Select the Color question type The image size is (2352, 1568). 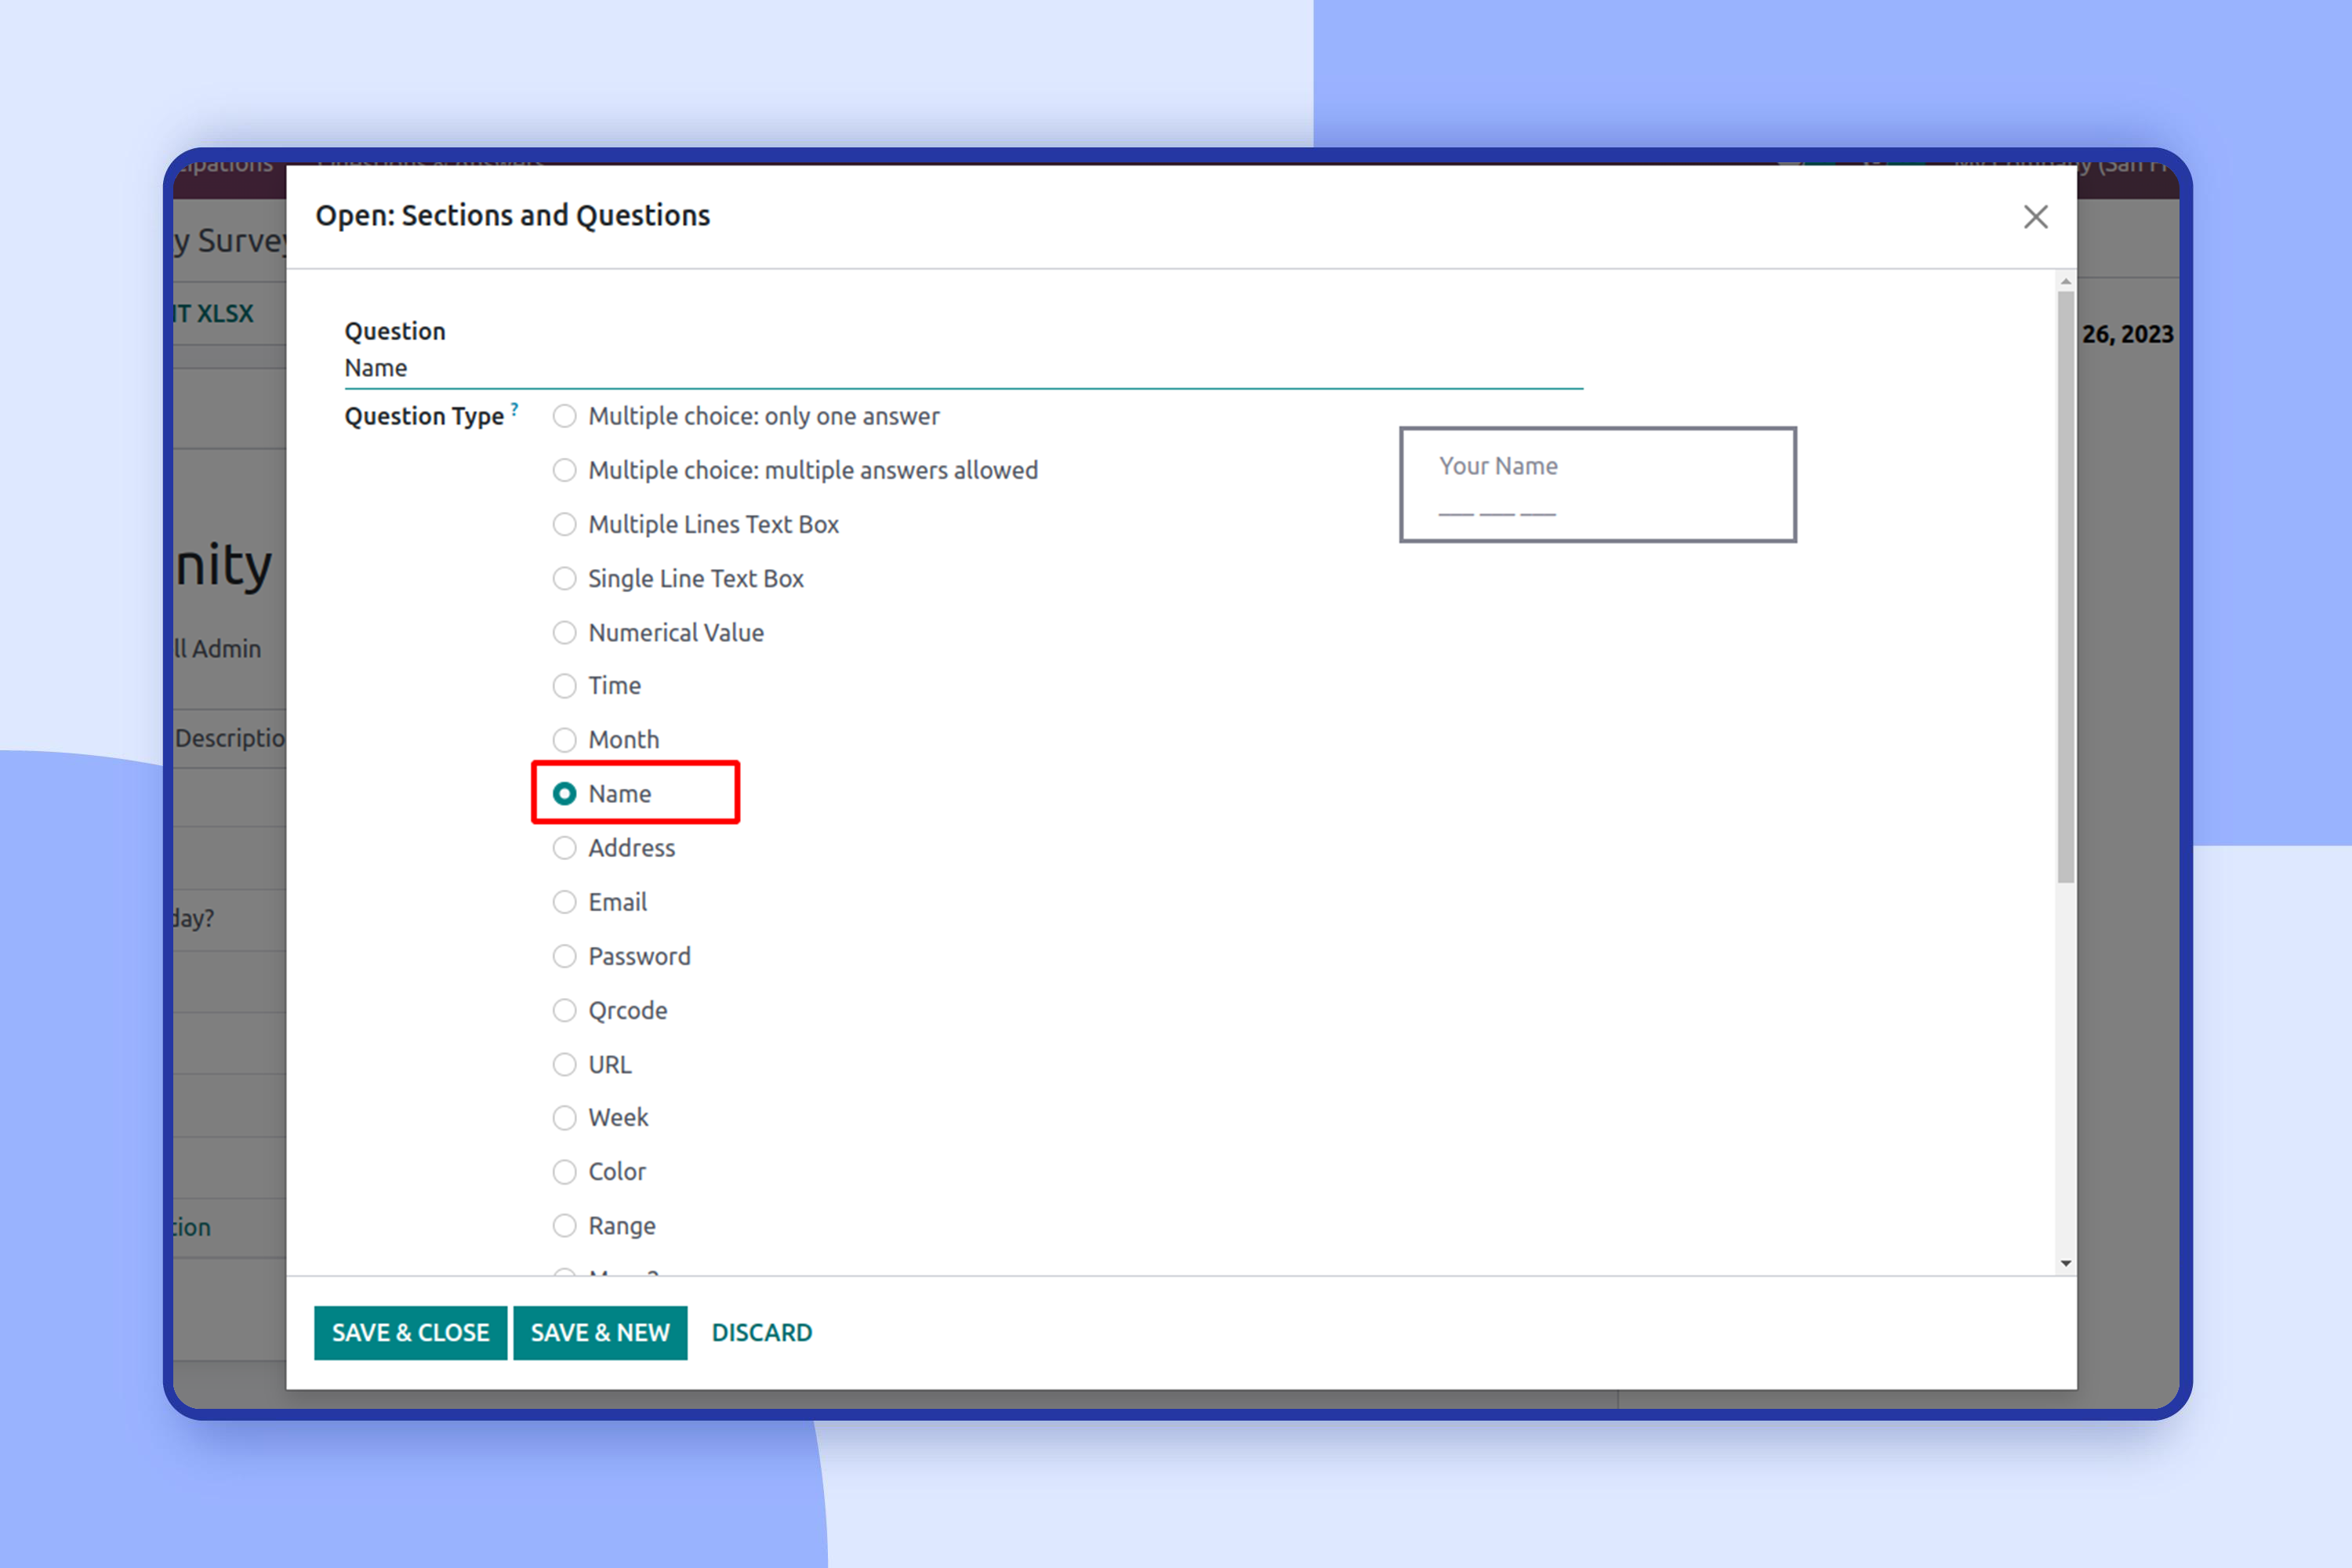pos(565,1171)
